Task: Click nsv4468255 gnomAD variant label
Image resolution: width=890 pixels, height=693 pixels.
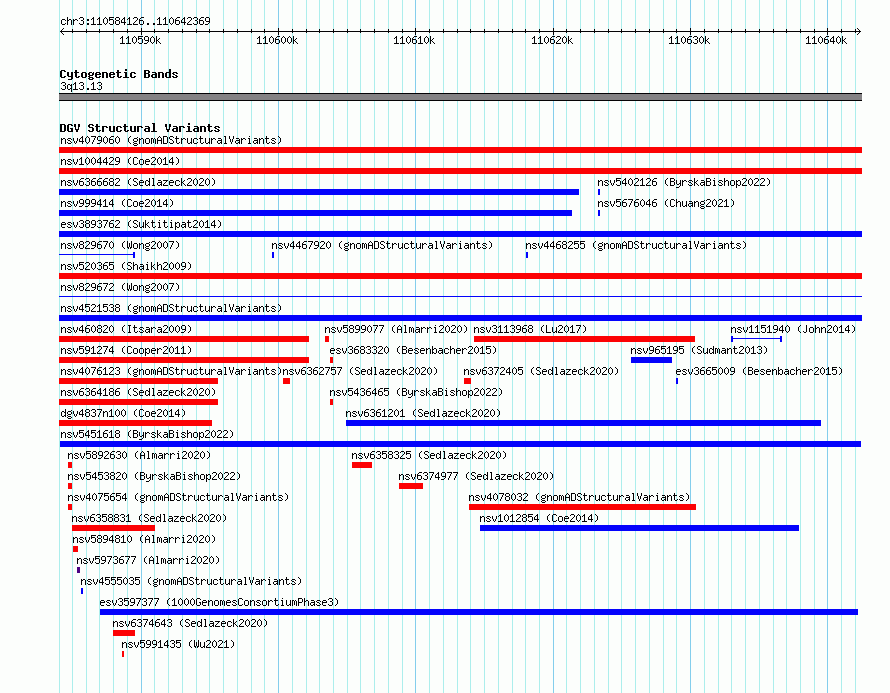Action: point(636,245)
